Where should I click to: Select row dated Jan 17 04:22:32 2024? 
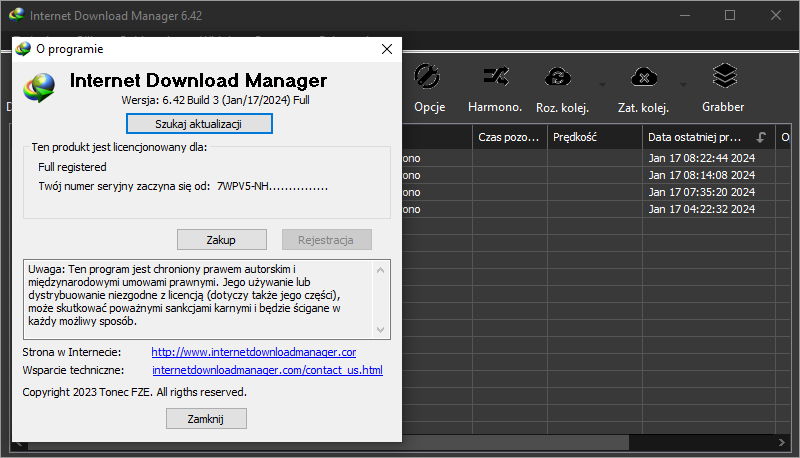[597, 209]
